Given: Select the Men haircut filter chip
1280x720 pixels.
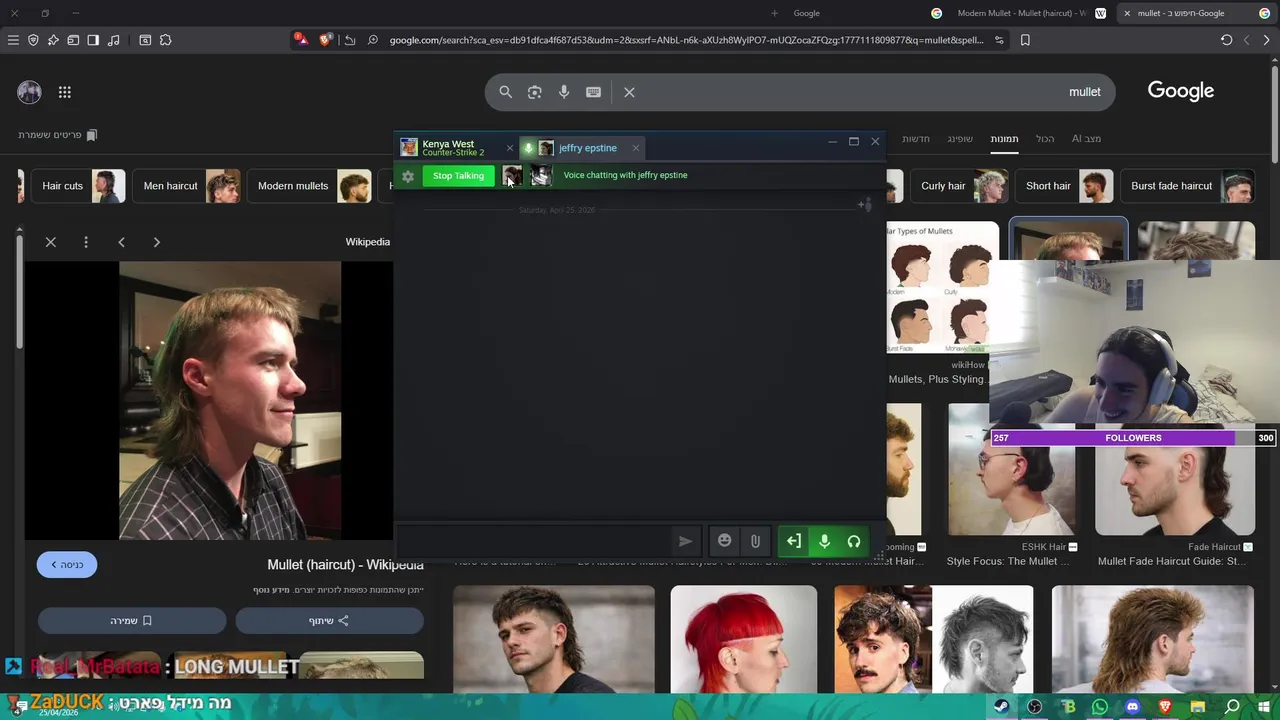Looking at the screenshot, I should point(186,186).
